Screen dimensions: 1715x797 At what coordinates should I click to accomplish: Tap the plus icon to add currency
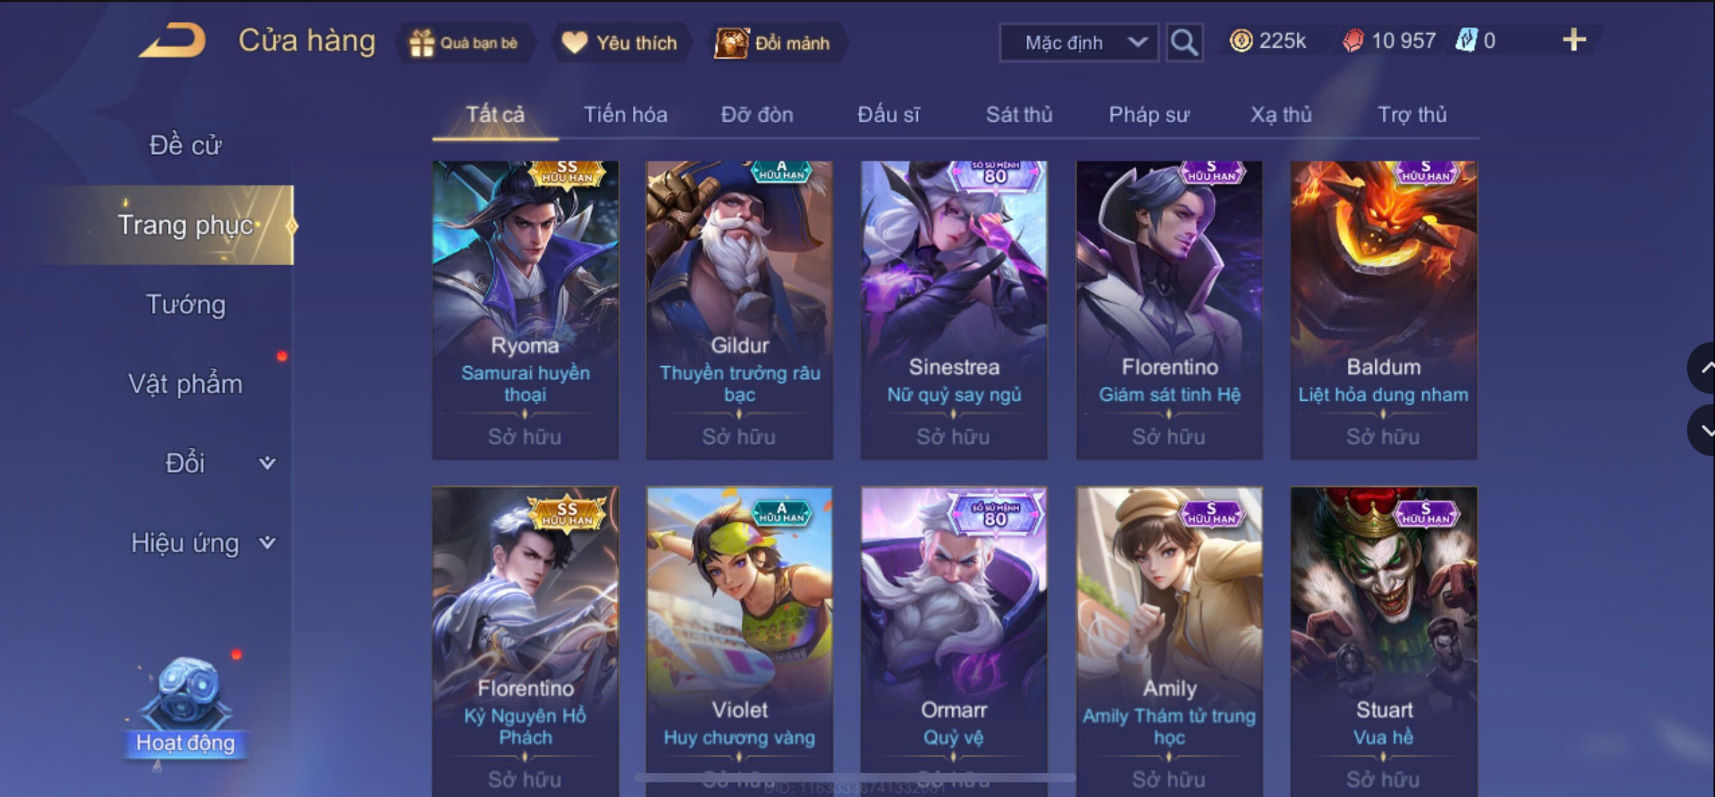tap(1574, 40)
